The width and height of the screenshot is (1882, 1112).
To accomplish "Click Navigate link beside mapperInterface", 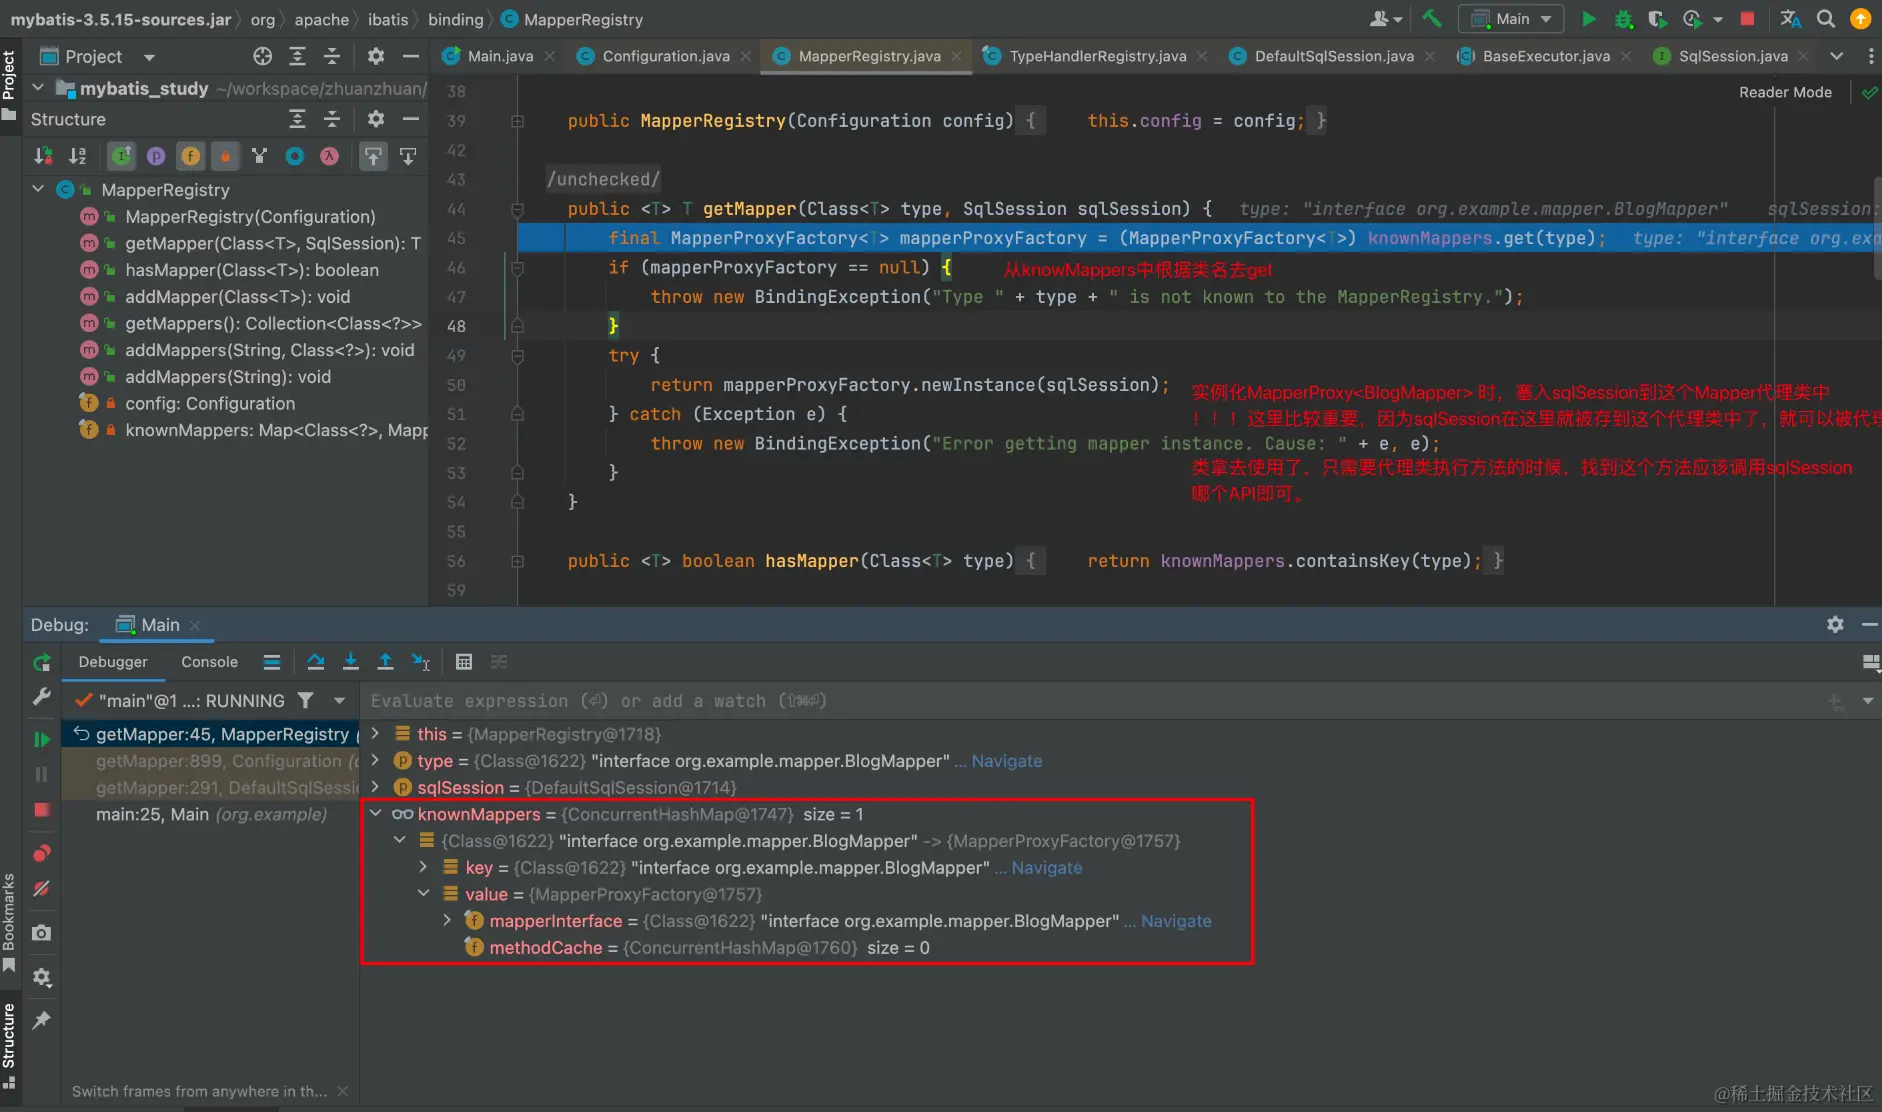I will click(1176, 921).
